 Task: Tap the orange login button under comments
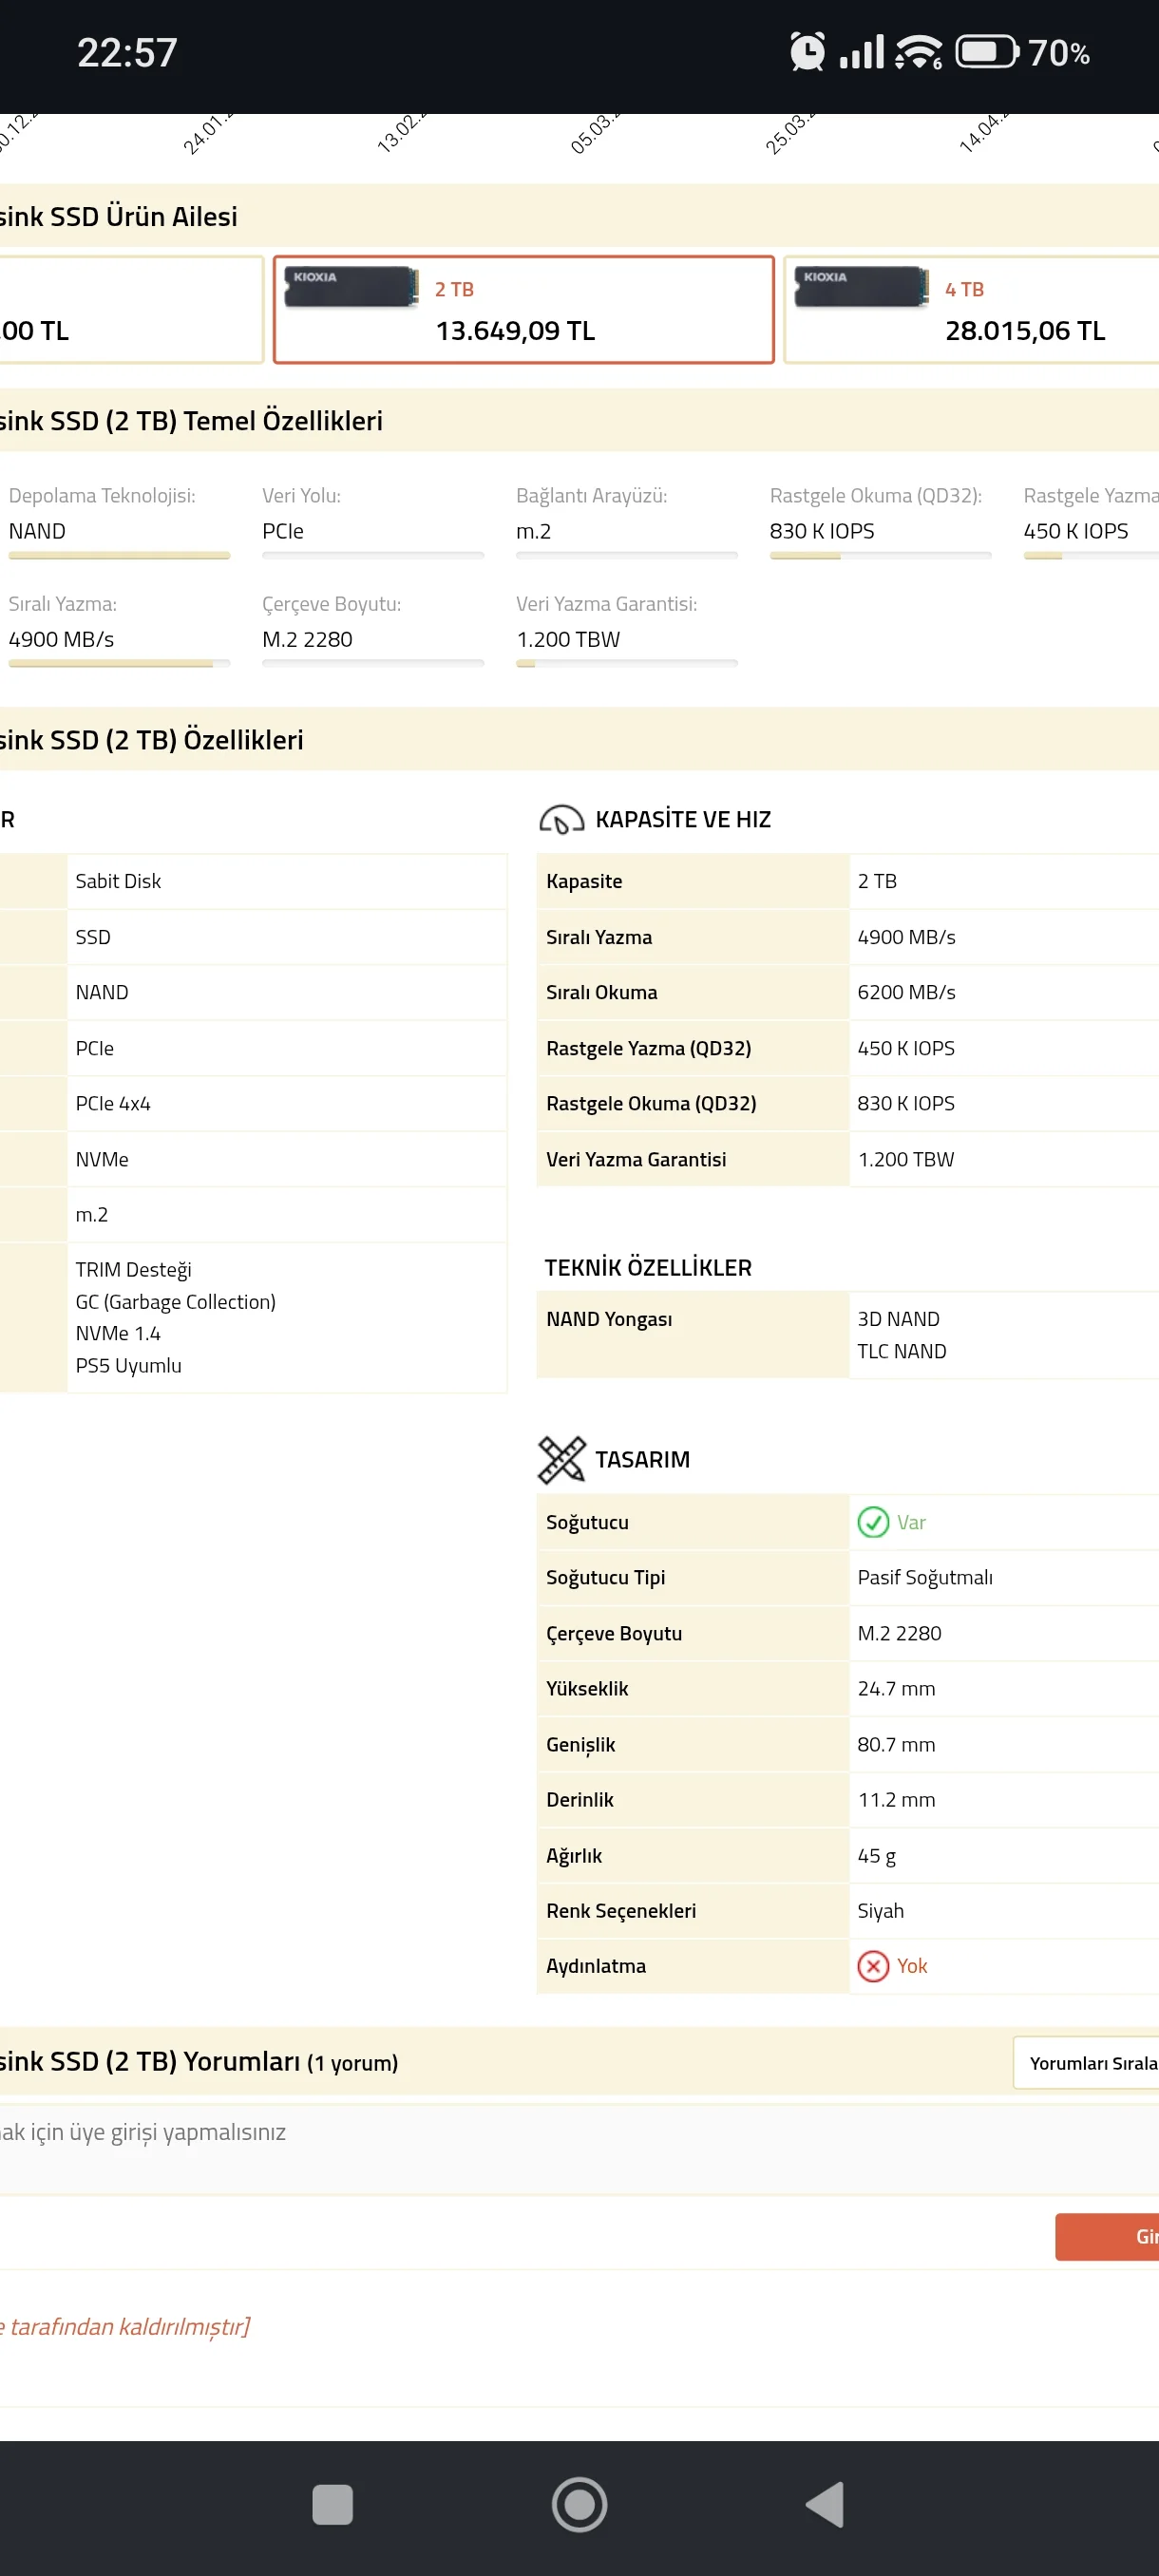1107,2237
